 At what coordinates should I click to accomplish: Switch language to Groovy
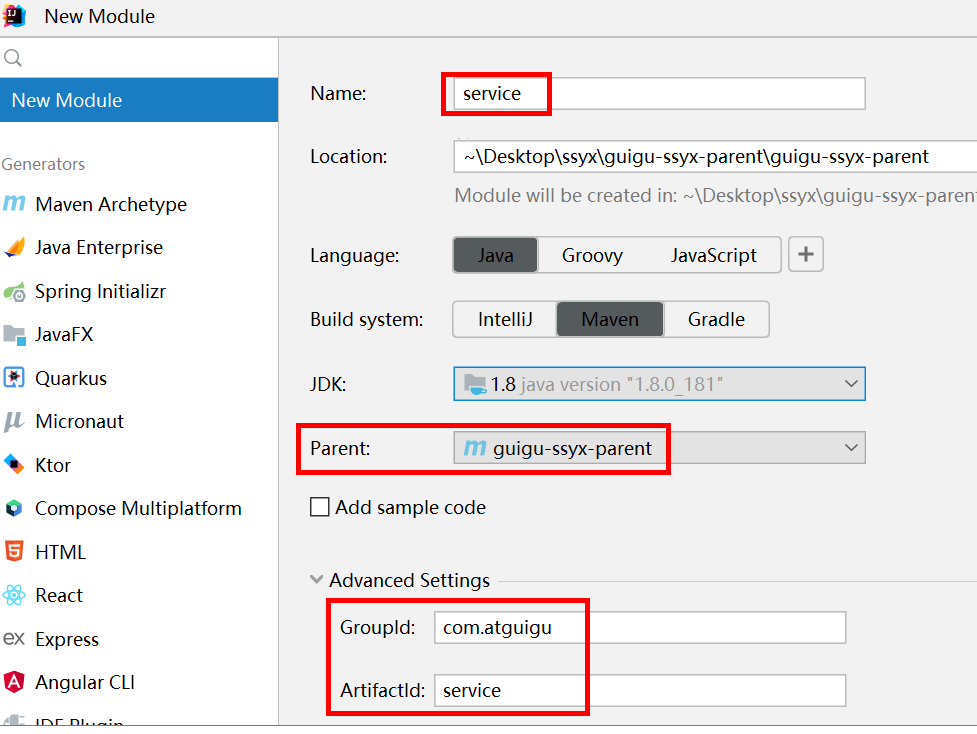click(592, 255)
